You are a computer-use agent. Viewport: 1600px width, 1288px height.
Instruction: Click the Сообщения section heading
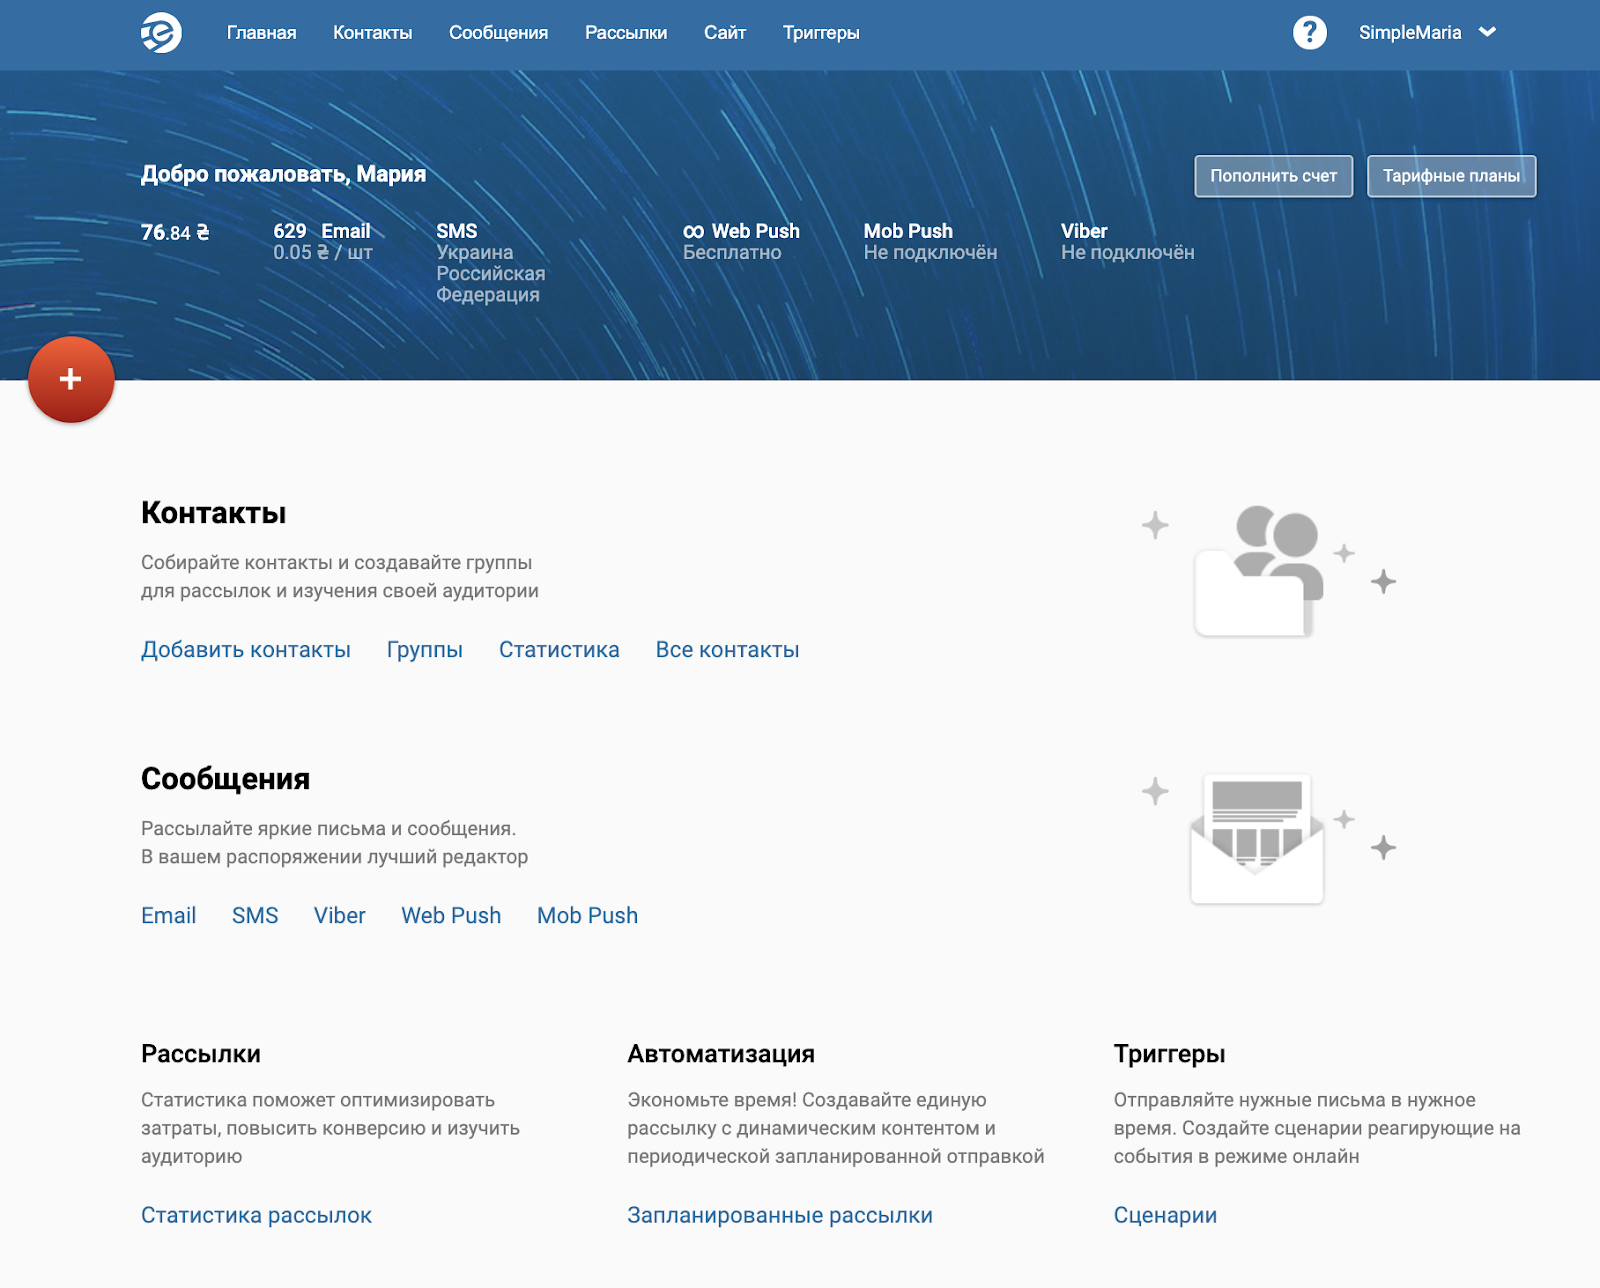pyautogui.click(x=225, y=779)
